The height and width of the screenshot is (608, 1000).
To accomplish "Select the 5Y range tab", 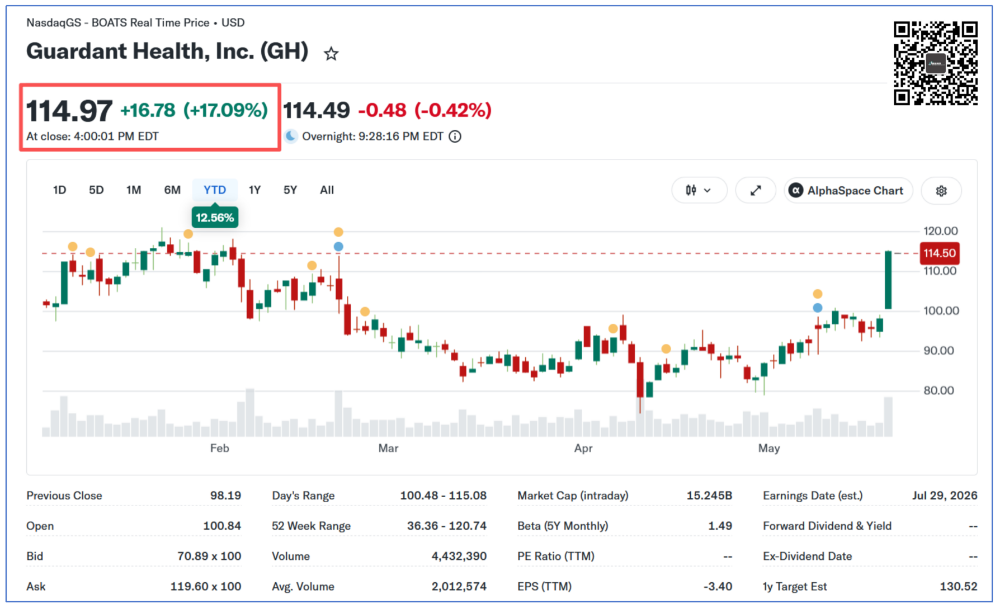I will pyautogui.click(x=290, y=189).
